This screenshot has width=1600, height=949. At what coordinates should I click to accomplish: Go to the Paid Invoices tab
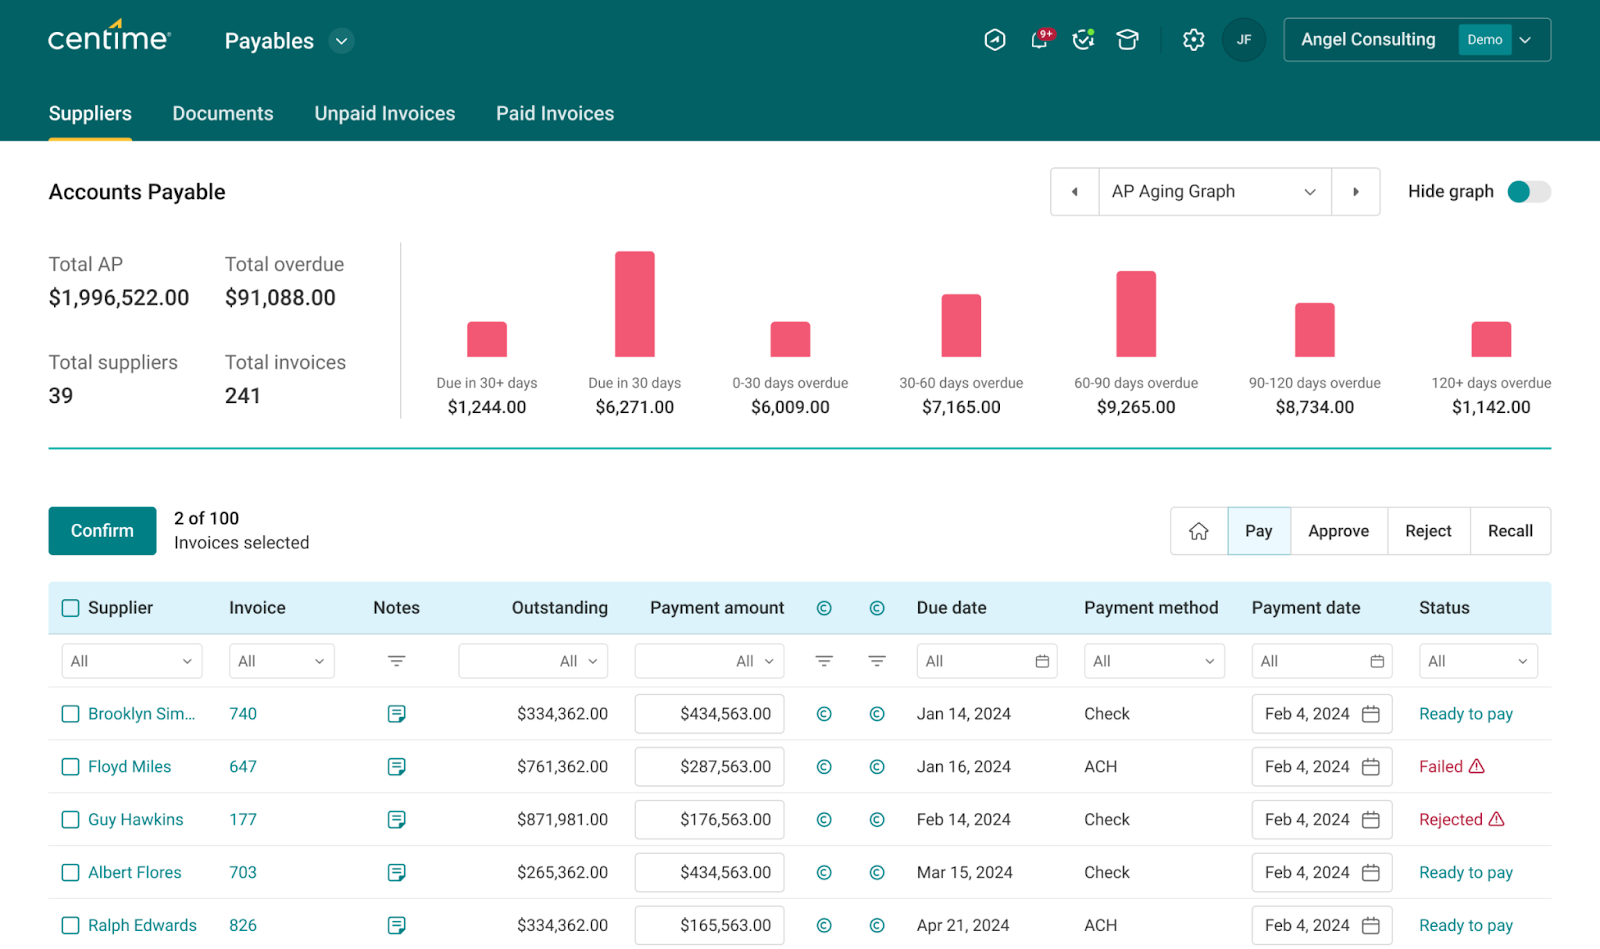(555, 114)
